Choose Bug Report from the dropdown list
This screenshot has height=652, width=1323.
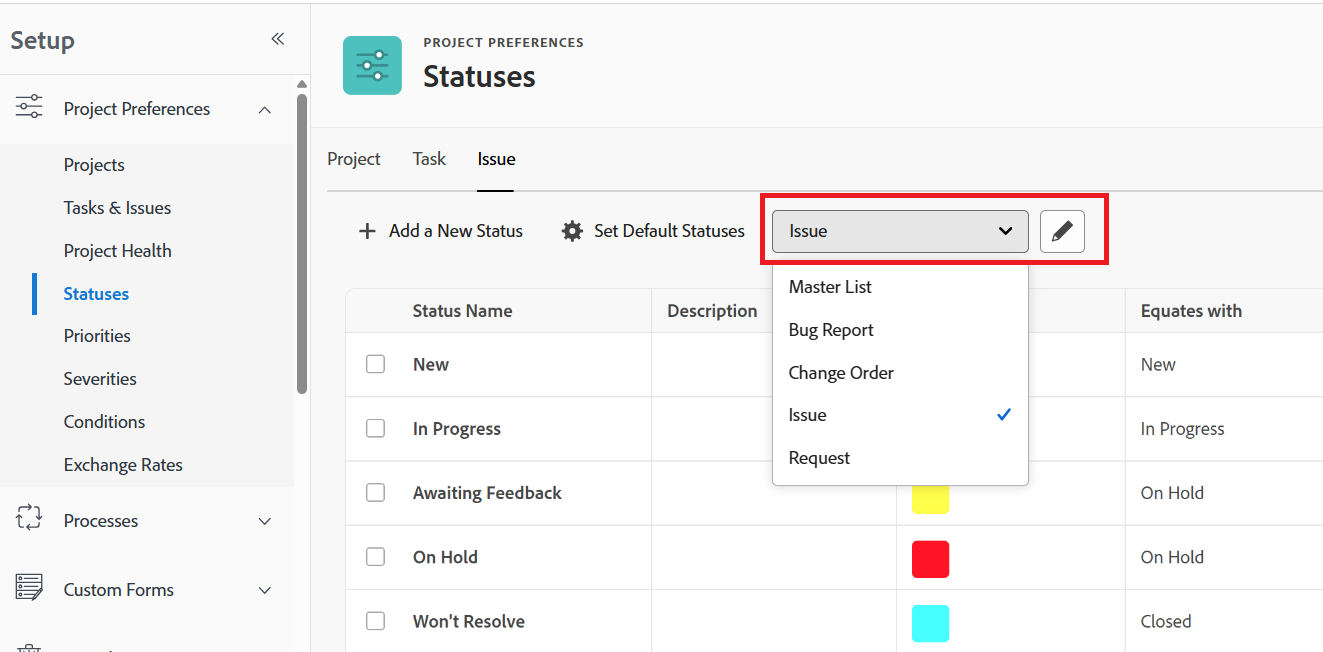tap(831, 330)
